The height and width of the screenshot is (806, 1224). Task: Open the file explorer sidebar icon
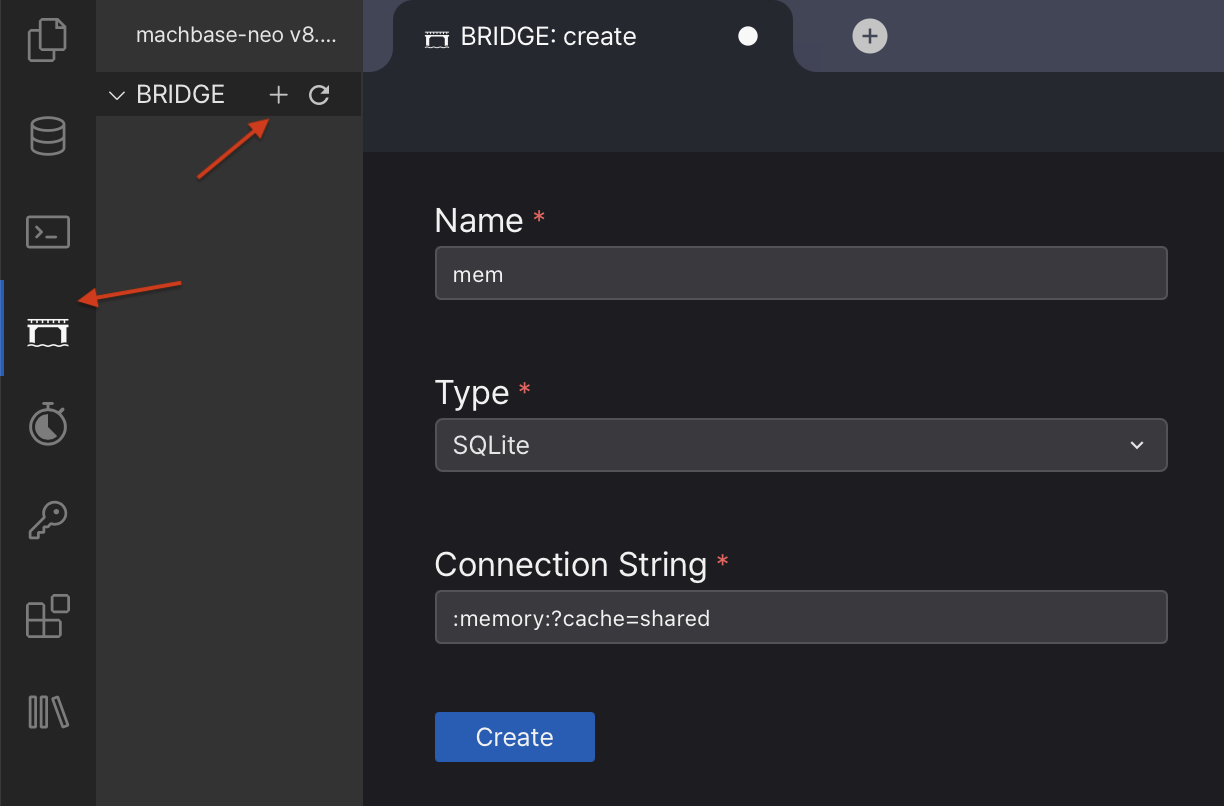tap(47, 40)
